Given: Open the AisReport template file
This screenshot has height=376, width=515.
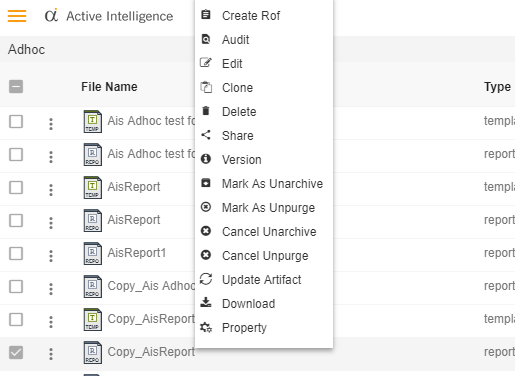Looking at the screenshot, I should point(133,187).
